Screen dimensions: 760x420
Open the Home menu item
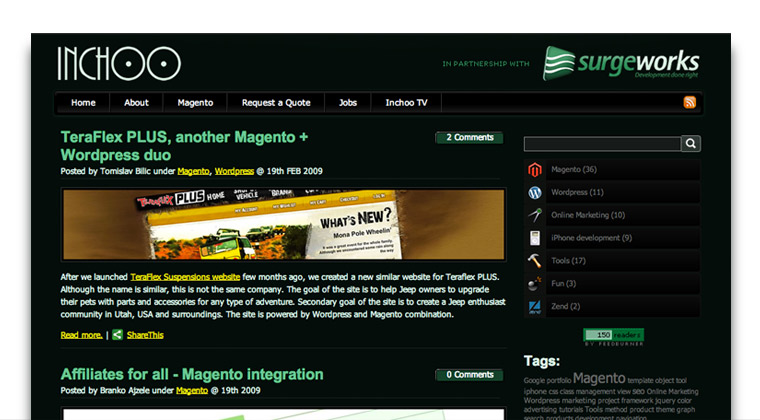point(83,103)
